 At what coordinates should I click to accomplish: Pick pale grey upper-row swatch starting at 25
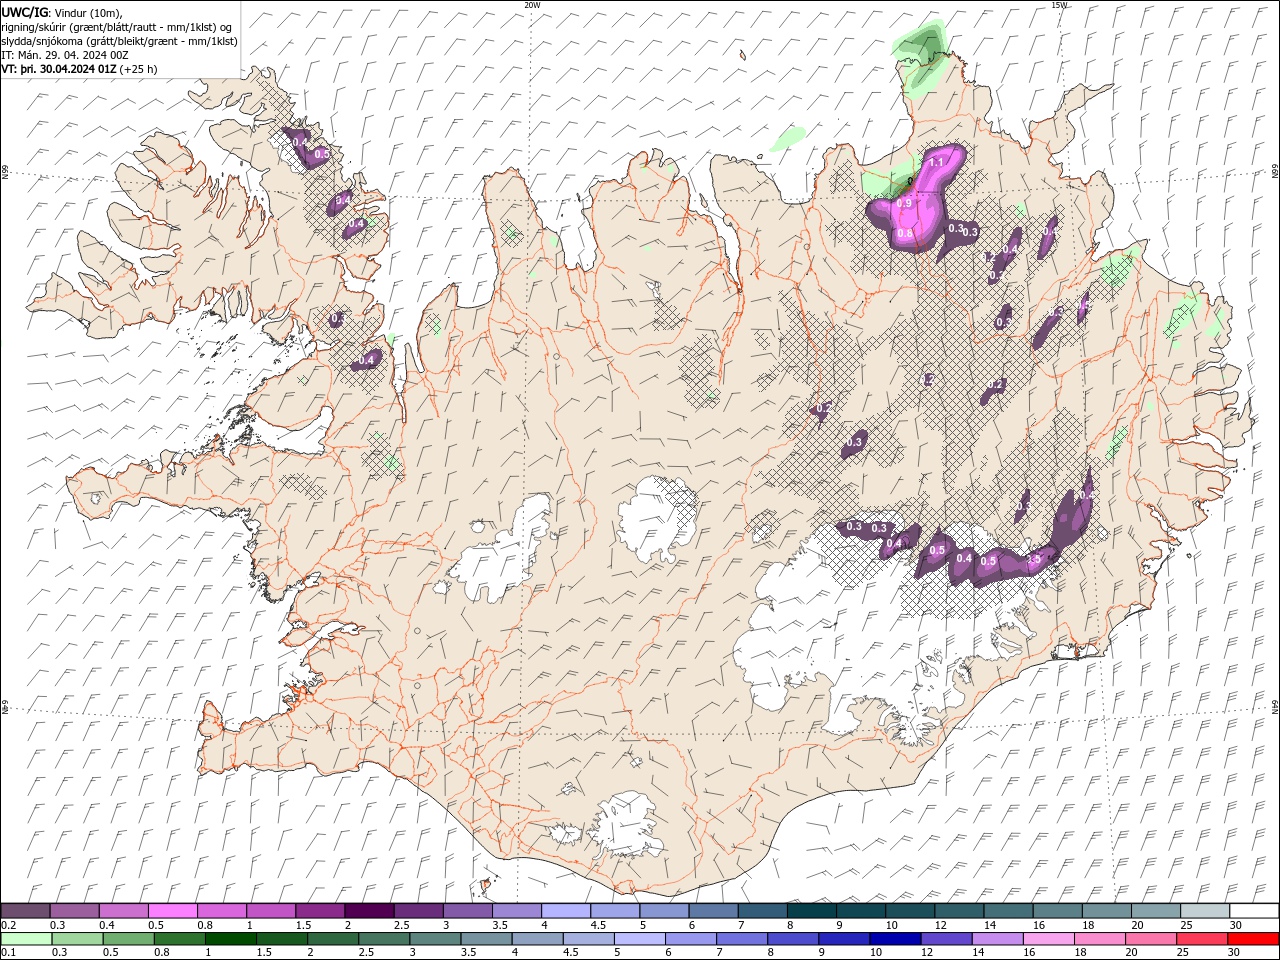pos(1205,911)
